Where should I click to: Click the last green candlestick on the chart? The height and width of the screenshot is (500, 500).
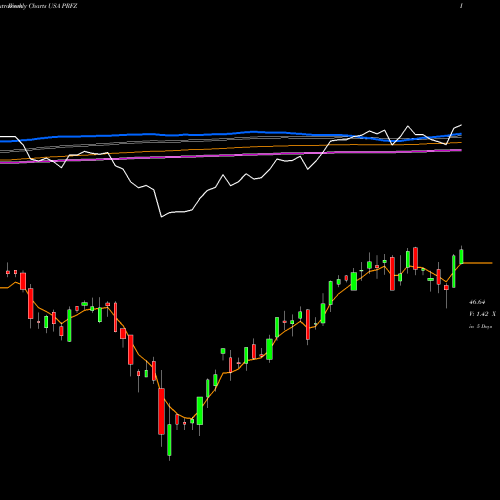click(x=461, y=256)
